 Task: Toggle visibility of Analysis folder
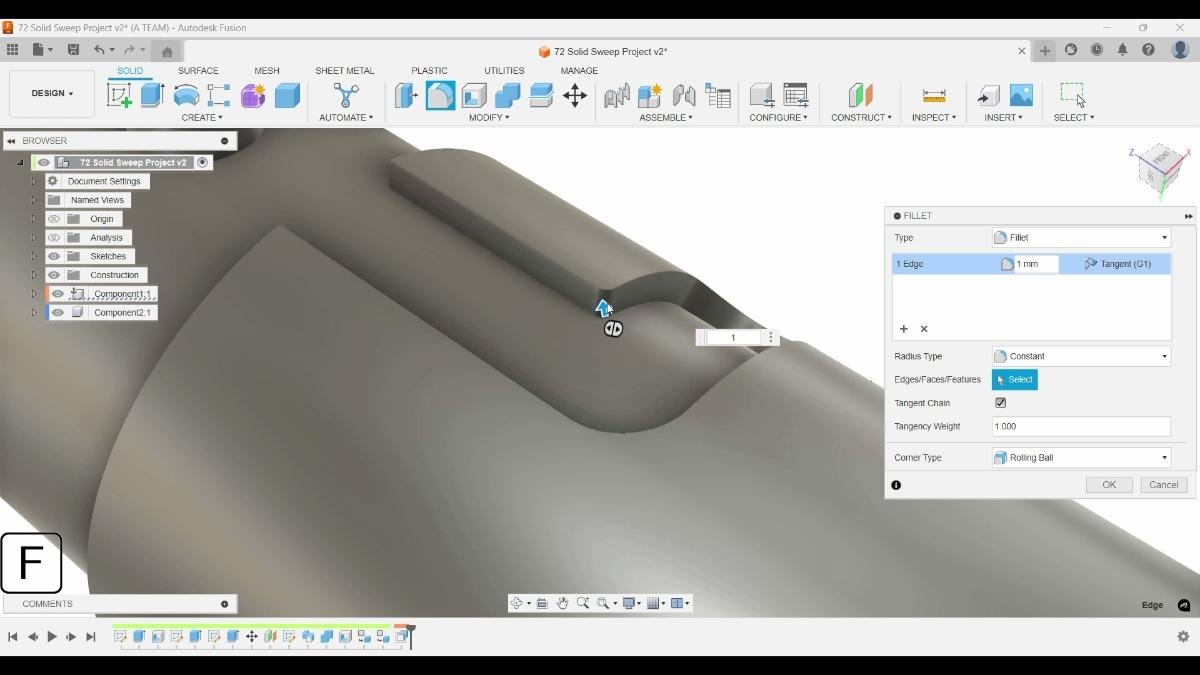pos(54,238)
